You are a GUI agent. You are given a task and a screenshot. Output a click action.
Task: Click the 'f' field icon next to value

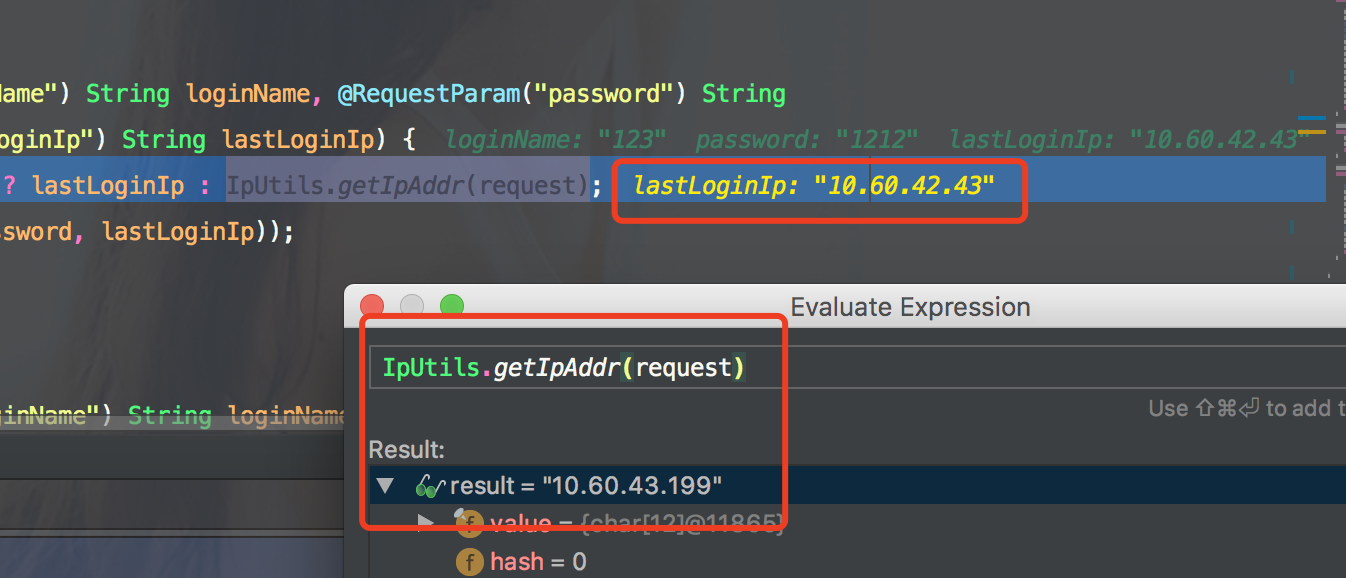coord(470,522)
